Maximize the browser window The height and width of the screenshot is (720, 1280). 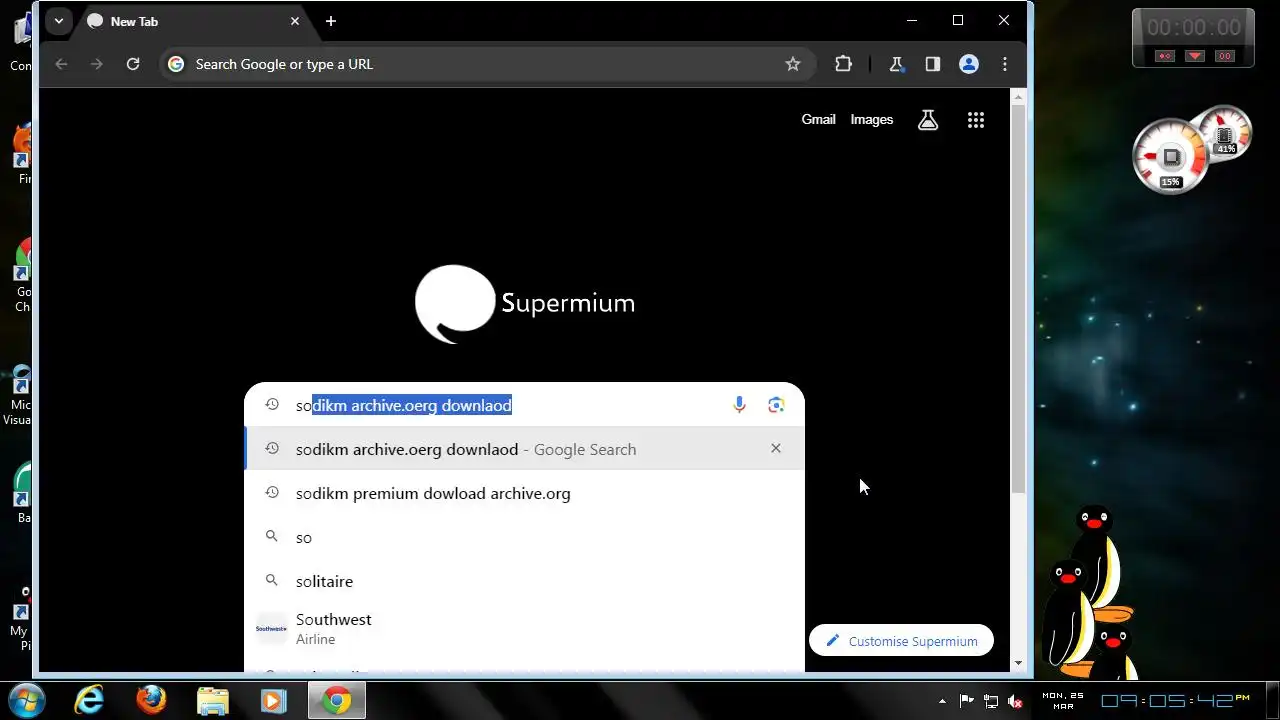(x=958, y=20)
